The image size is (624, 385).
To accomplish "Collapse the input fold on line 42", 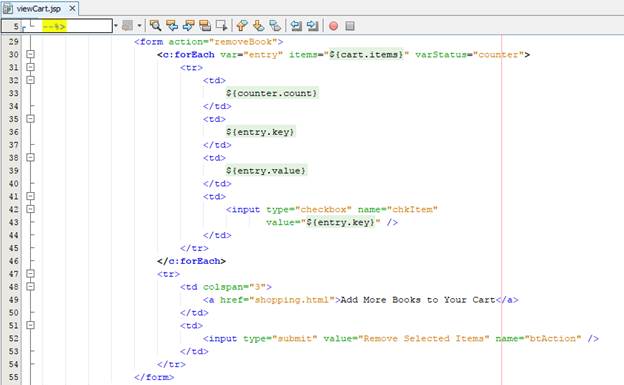I will pos(30,209).
